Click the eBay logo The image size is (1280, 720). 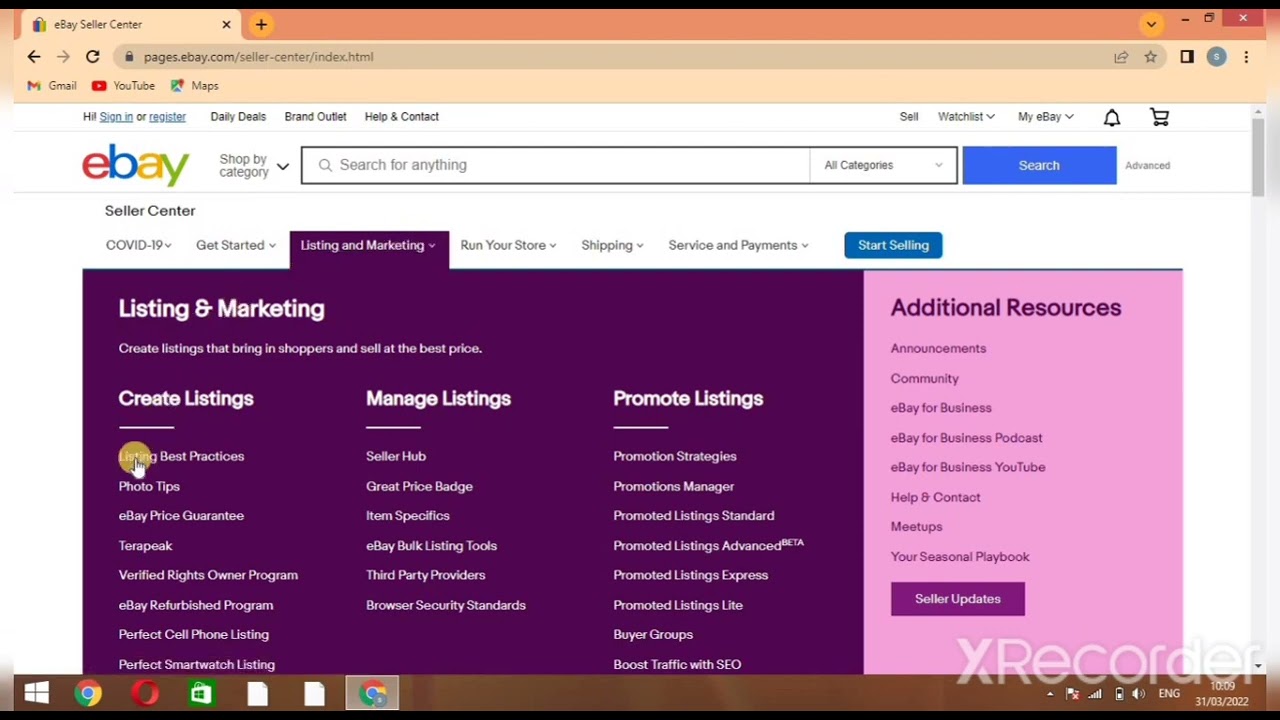click(x=135, y=165)
